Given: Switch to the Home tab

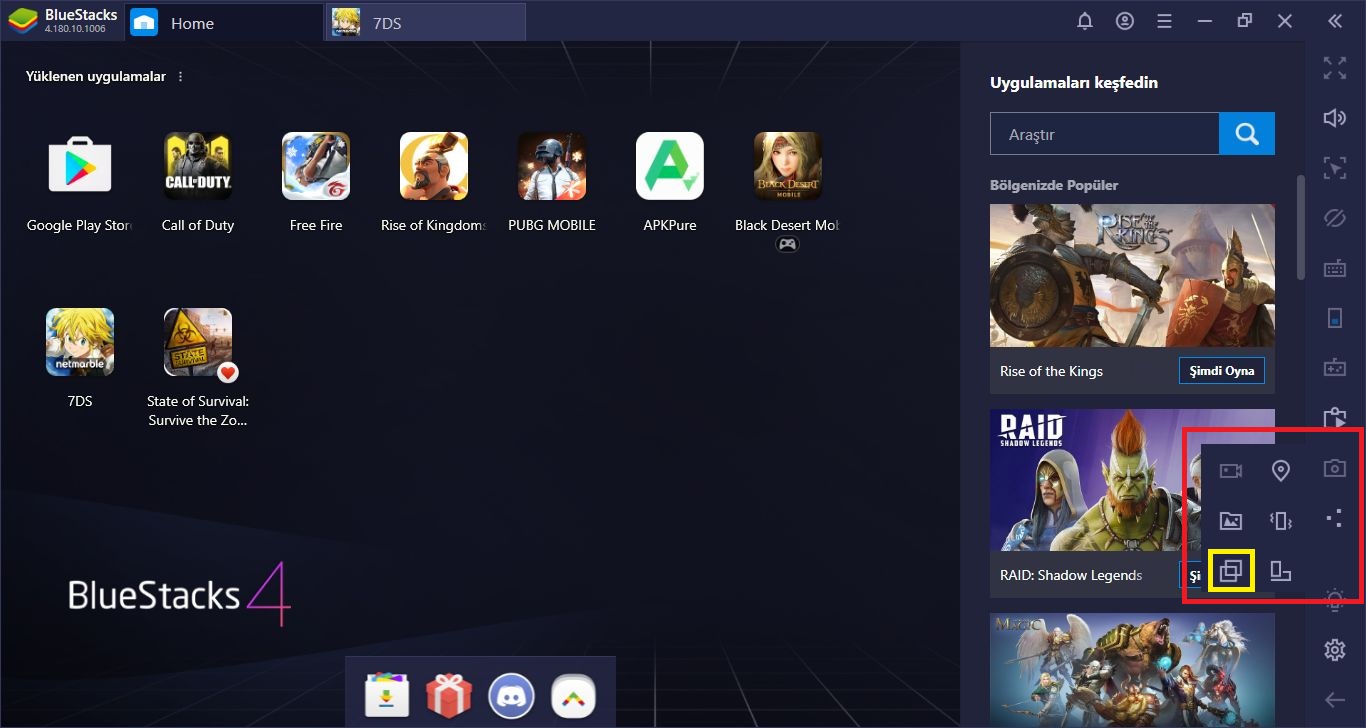Looking at the screenshot, I should point(224,22).
